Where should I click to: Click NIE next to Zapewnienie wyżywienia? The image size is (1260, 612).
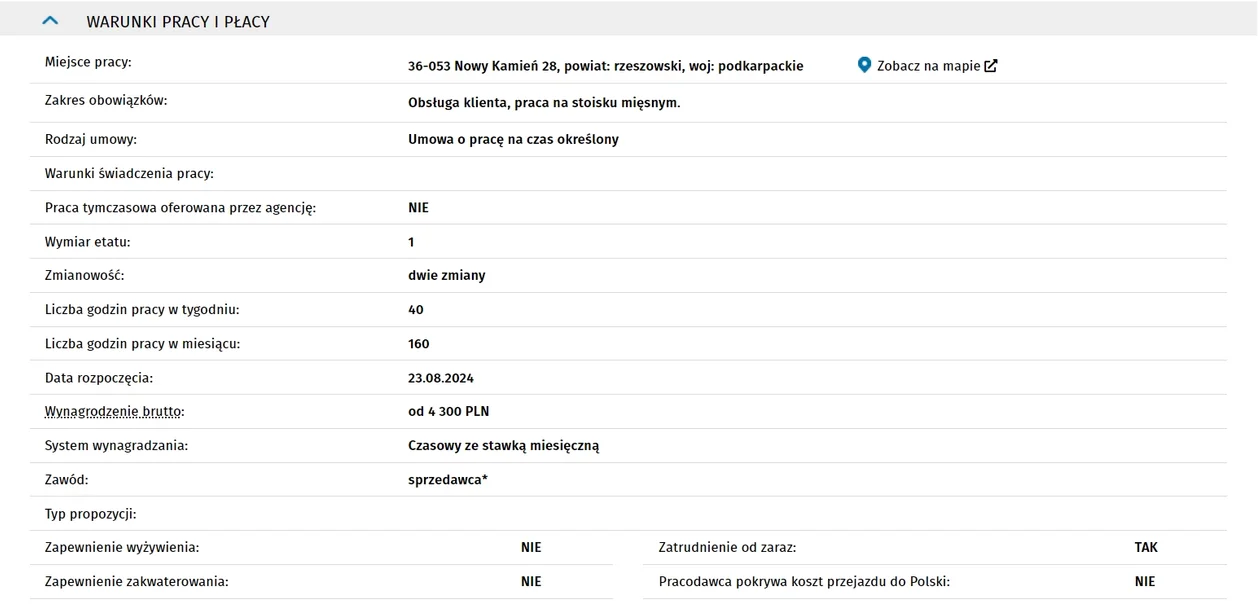tap(531, 547)
